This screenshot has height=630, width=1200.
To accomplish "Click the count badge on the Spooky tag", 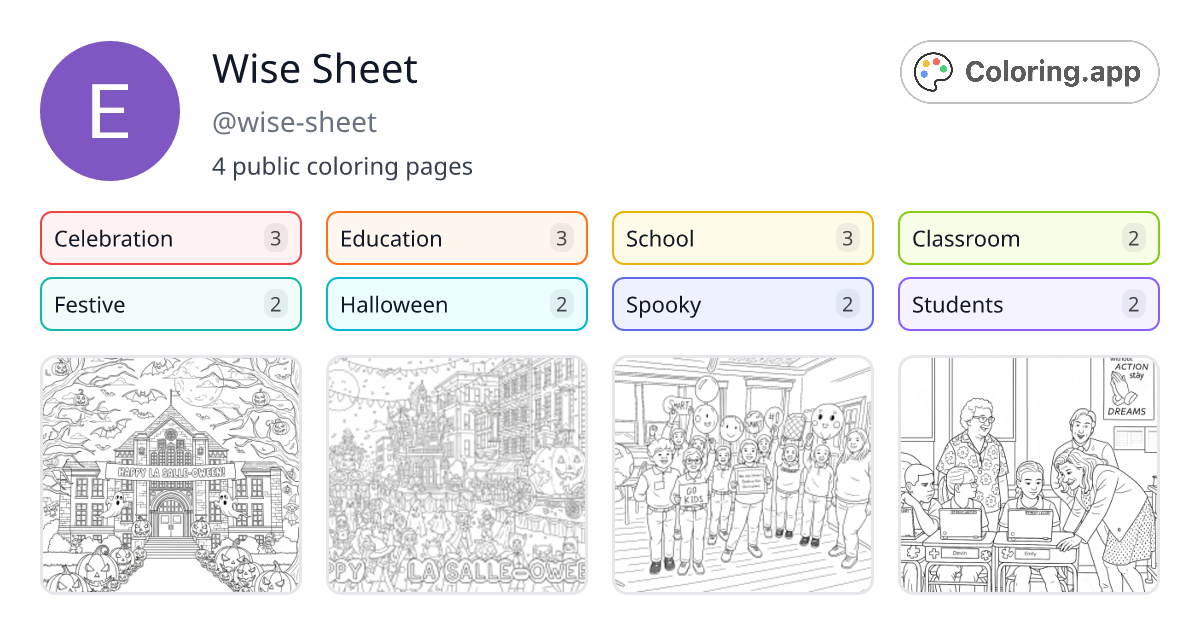I will (x=849, y=304).
